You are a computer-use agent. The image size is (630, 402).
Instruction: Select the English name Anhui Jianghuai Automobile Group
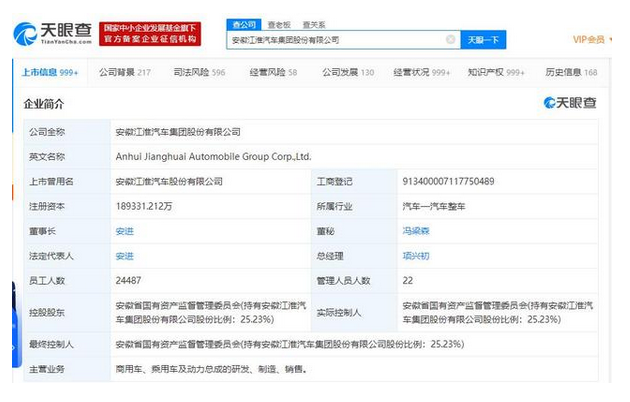(213, 157)
